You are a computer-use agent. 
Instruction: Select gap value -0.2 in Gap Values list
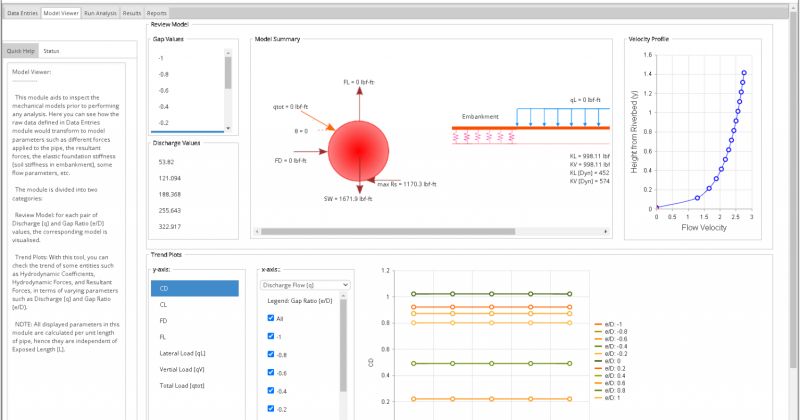[x=187, y=123]
